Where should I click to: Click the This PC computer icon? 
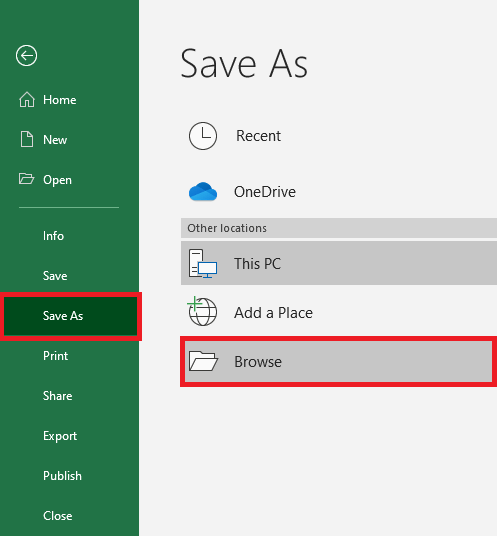click(203, 264)
